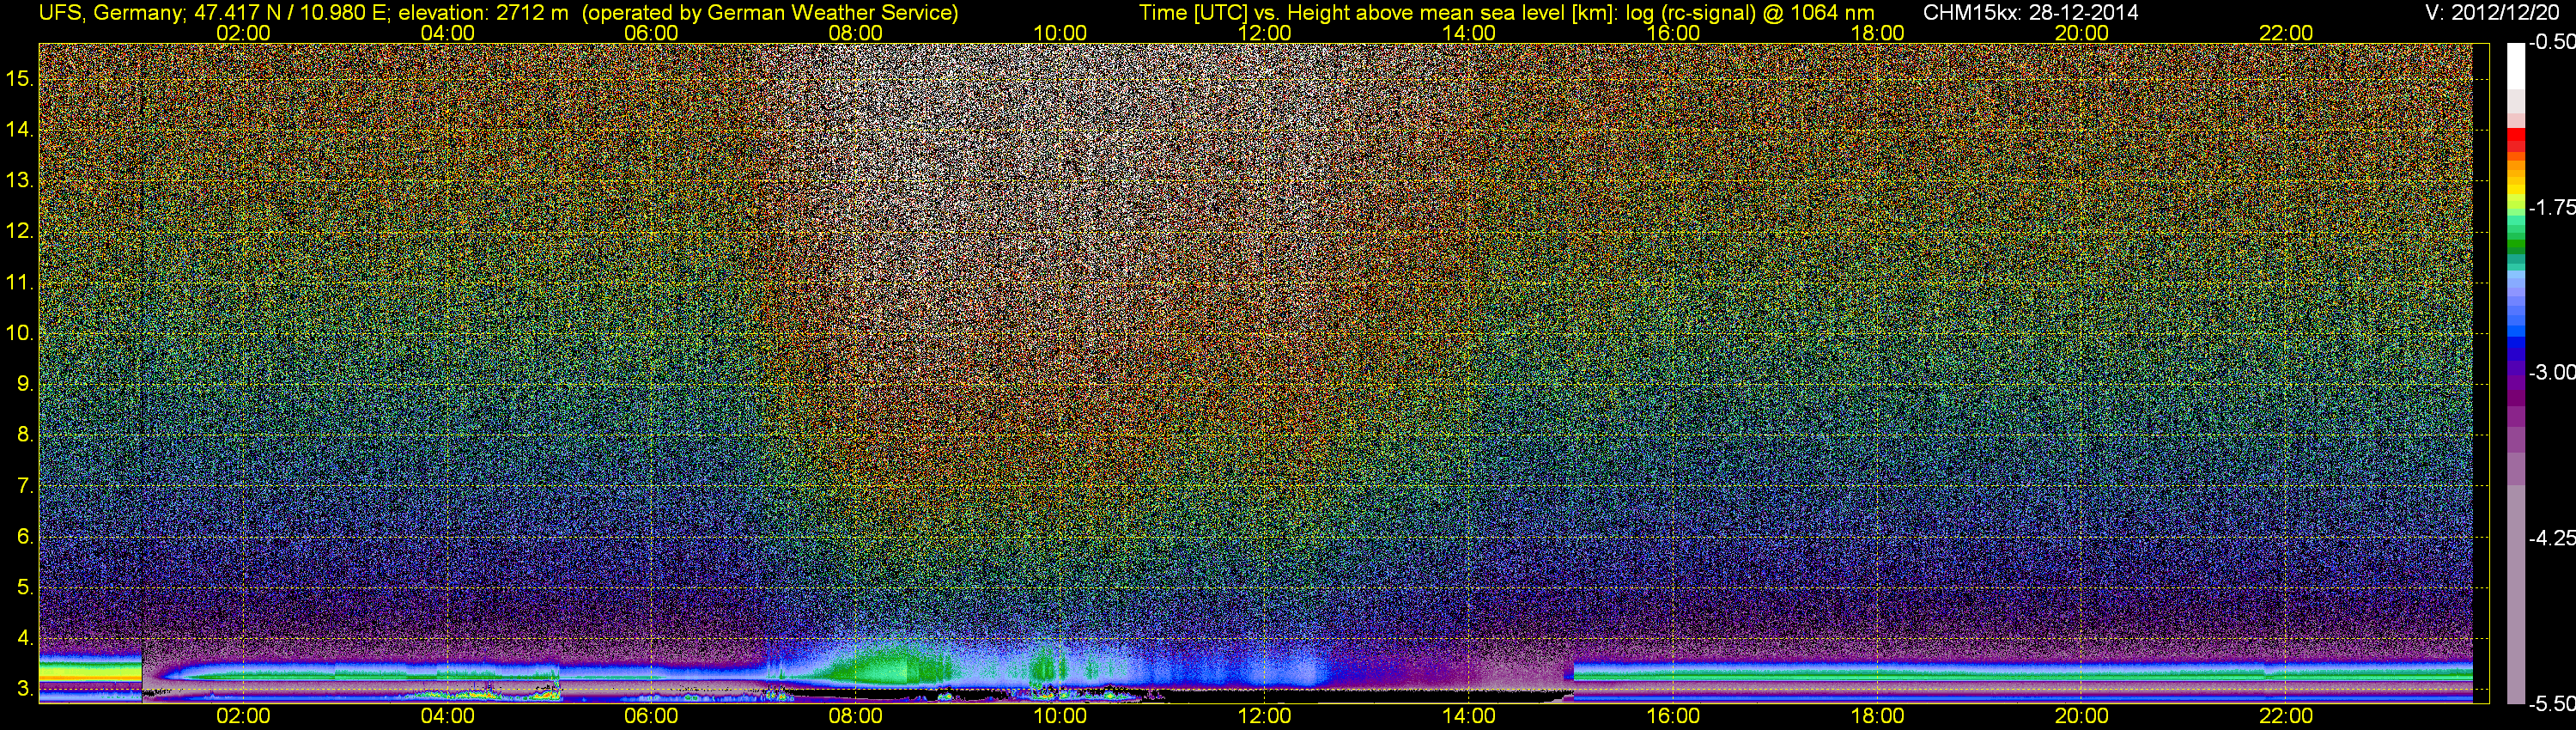This screenshot has height=730, width=2576.
Task: Click the 11. km height axis label
Action: (x=20, y=282)
